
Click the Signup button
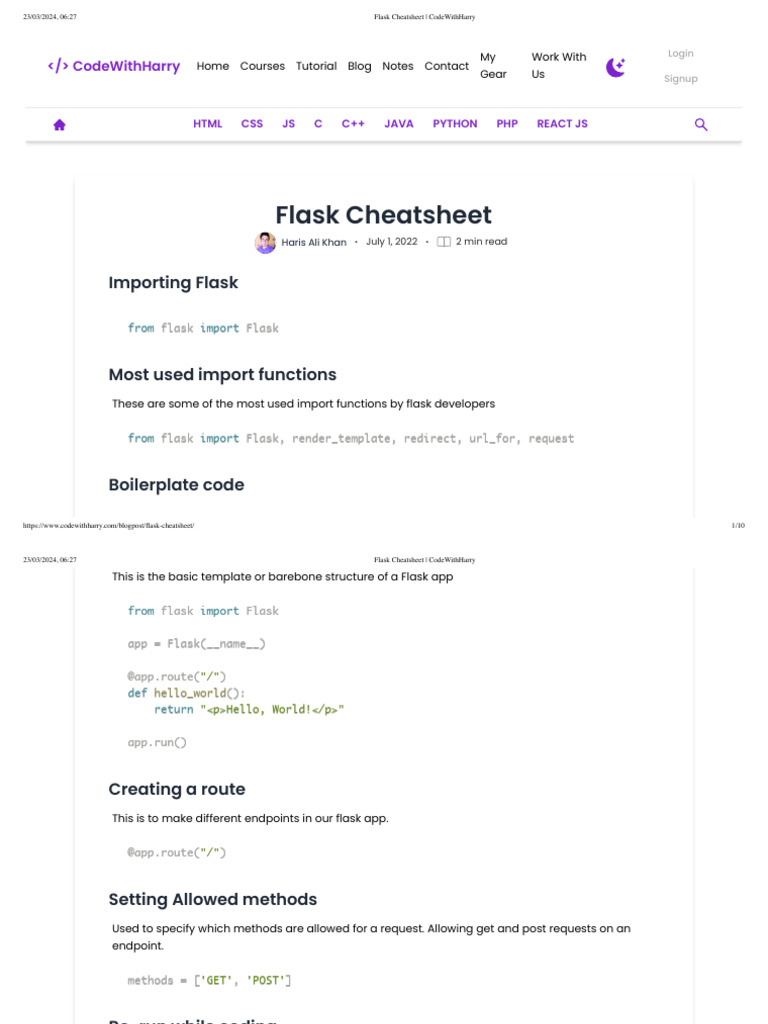coord(680,79)
